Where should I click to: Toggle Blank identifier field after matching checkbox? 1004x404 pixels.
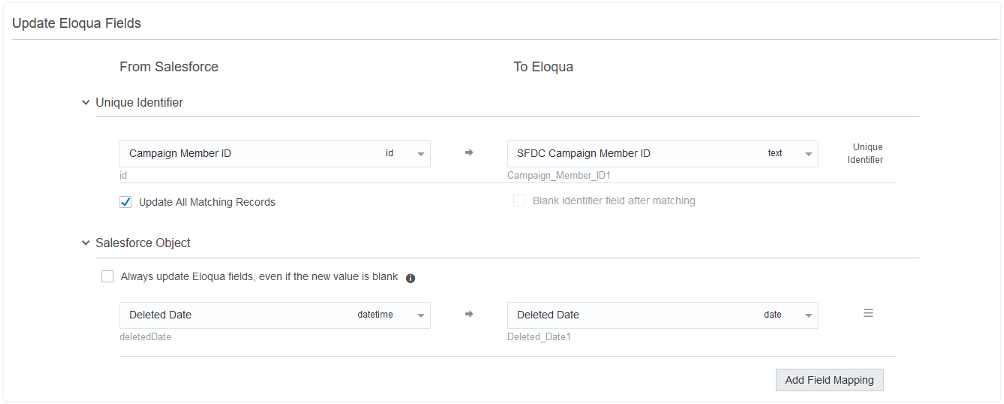[x=519, y=201]
